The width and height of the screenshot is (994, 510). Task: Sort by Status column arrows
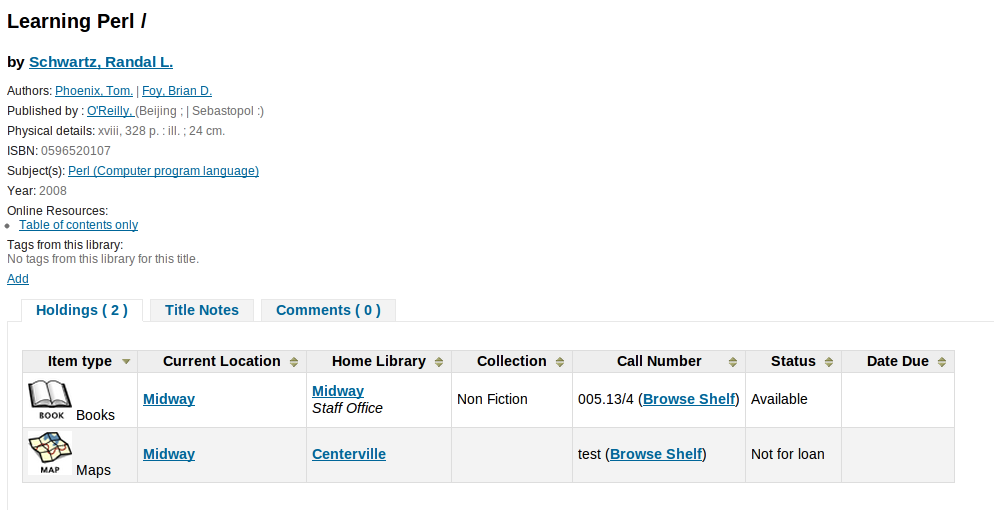tap(829, 362)
